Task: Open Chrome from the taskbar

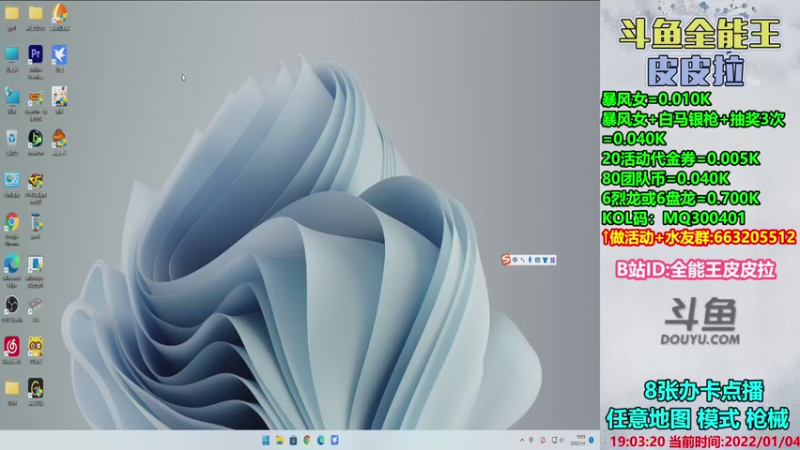Action: 307,440
